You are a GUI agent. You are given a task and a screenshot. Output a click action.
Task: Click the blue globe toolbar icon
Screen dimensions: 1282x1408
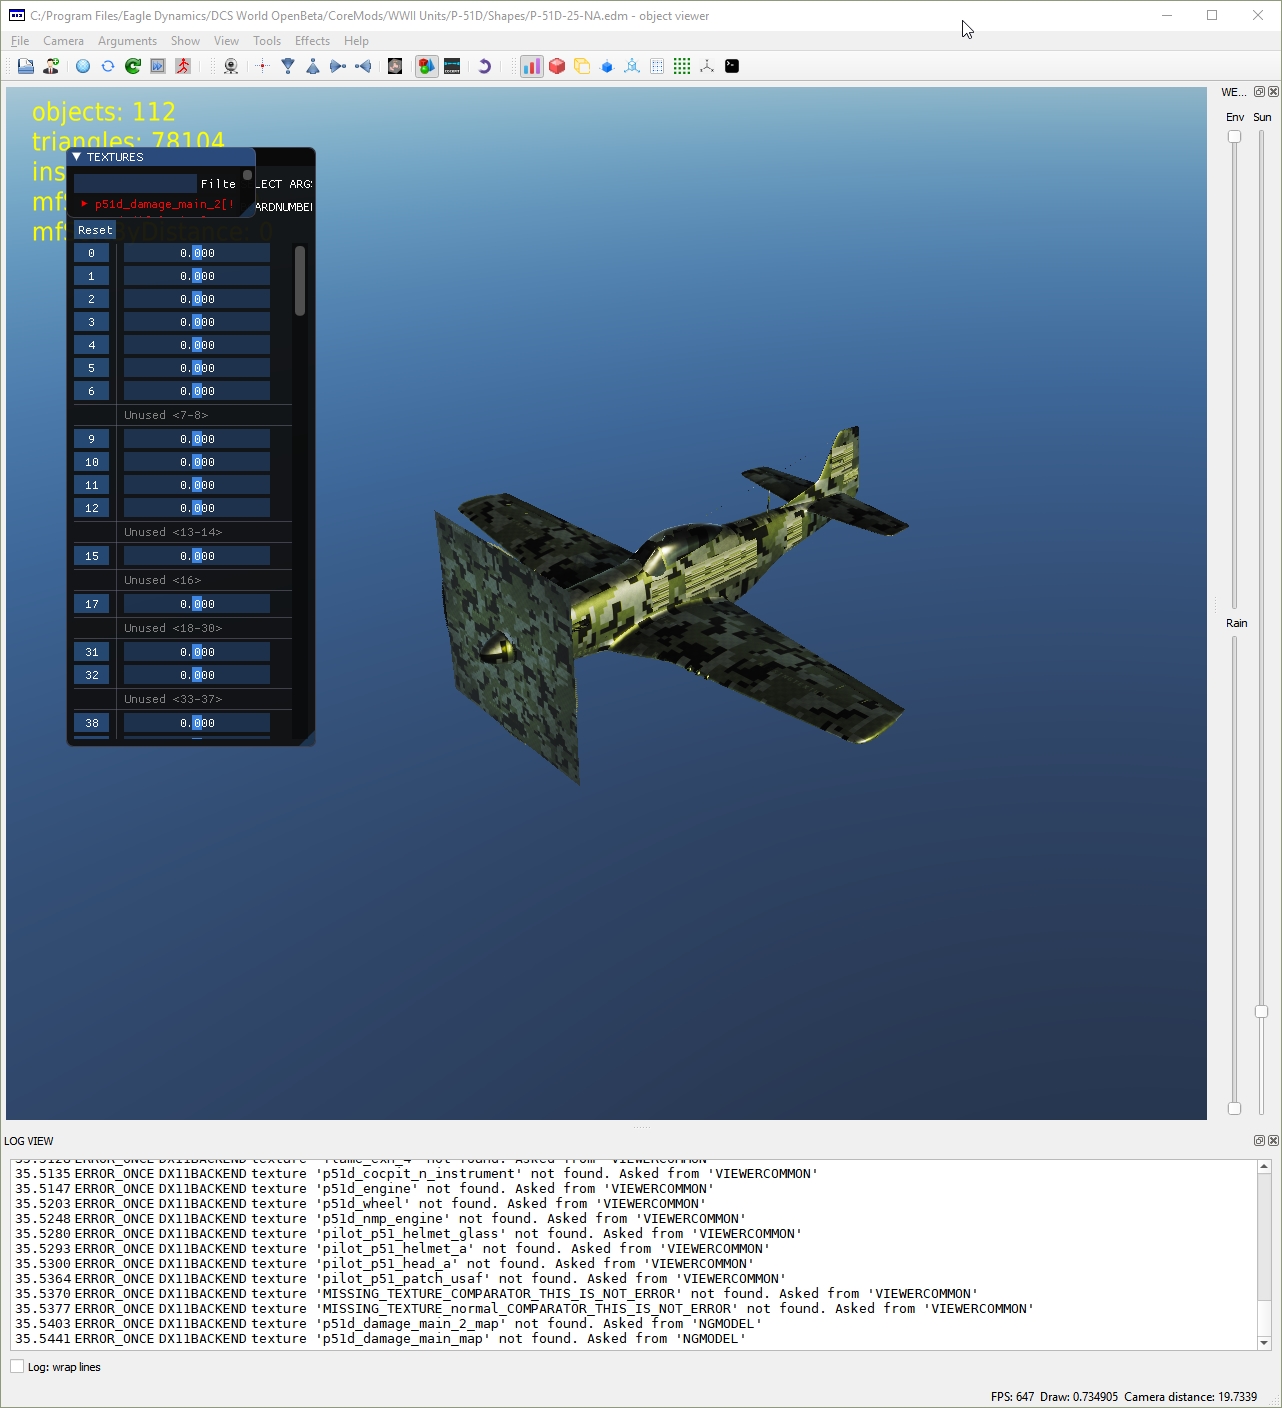tap(83, 66)
